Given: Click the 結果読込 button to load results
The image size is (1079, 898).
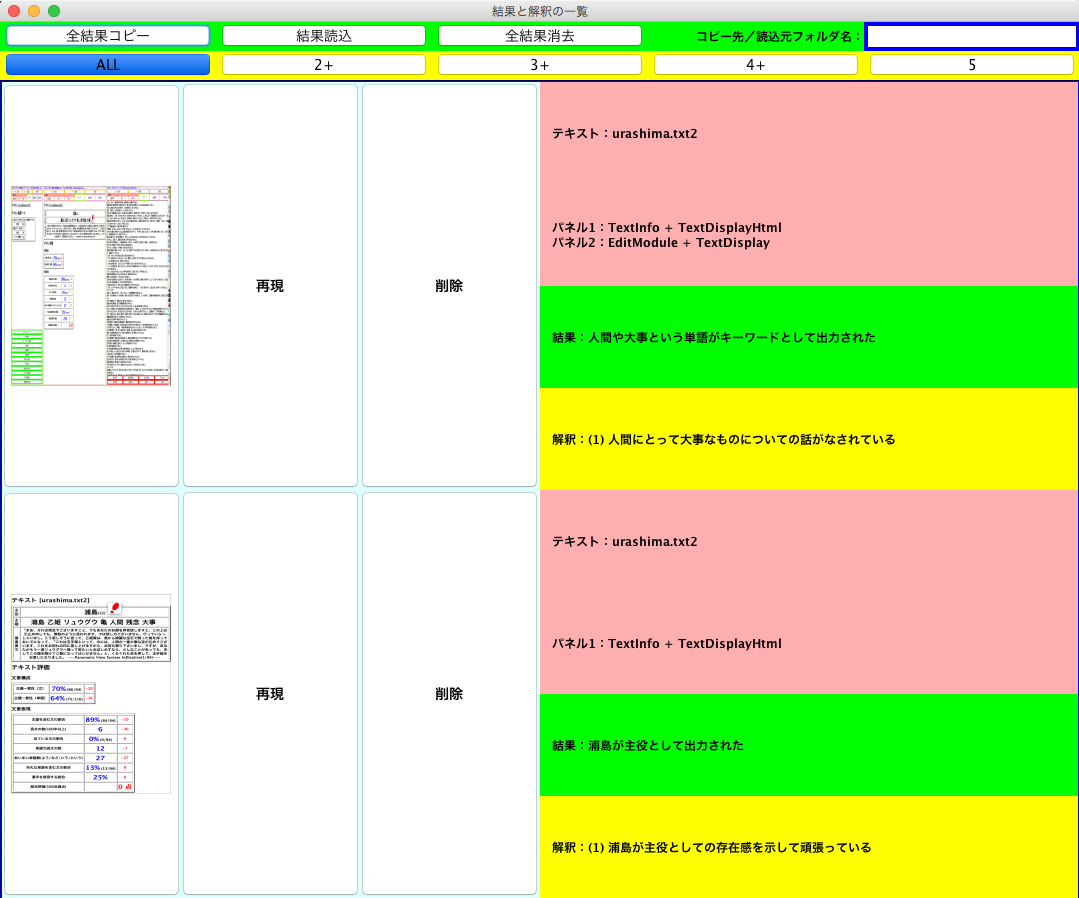Looking at the screenshot, I should [x=323, y=35].
